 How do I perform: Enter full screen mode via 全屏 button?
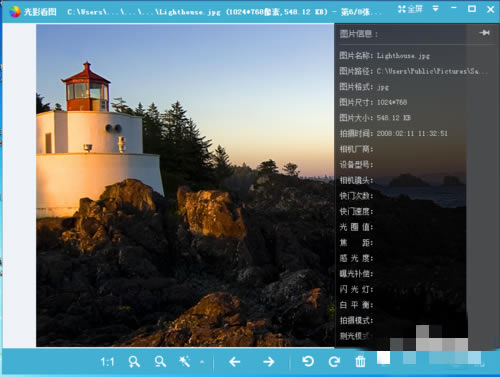pos(410,9)
